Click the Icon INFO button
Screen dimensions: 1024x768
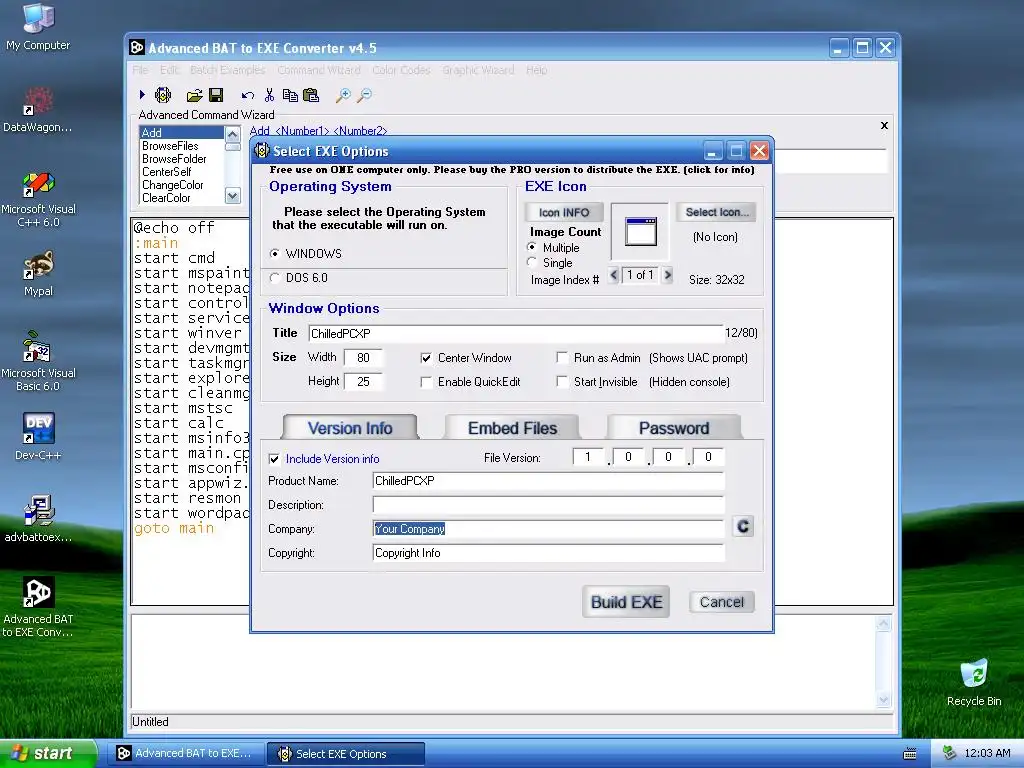(x=564, y=212)
